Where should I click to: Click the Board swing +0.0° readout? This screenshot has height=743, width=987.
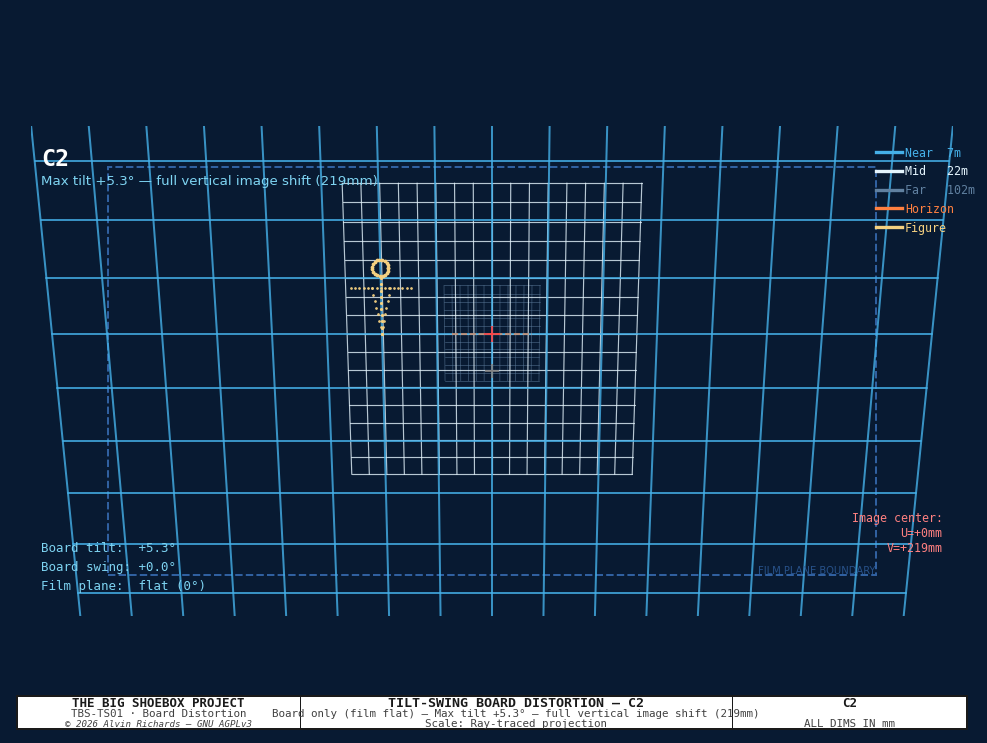tap(108, 567)
